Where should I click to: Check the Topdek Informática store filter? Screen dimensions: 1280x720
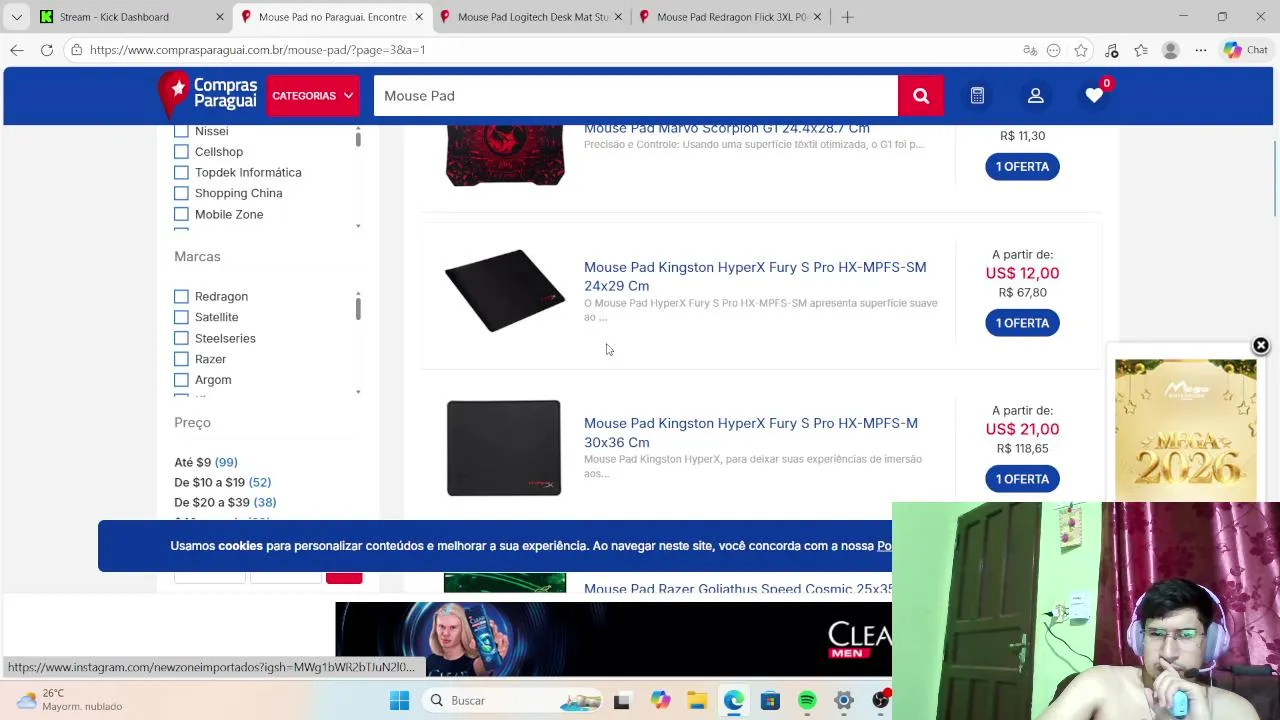click(x=181, y=173)
